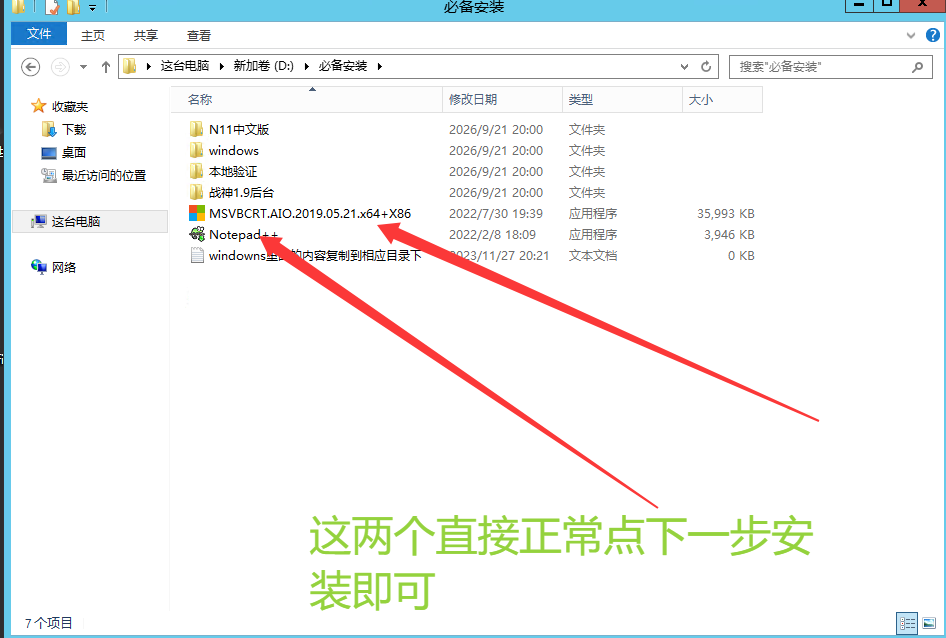
Task: Select 网络 in the navigation pane
Action: (x=64, y=267)
